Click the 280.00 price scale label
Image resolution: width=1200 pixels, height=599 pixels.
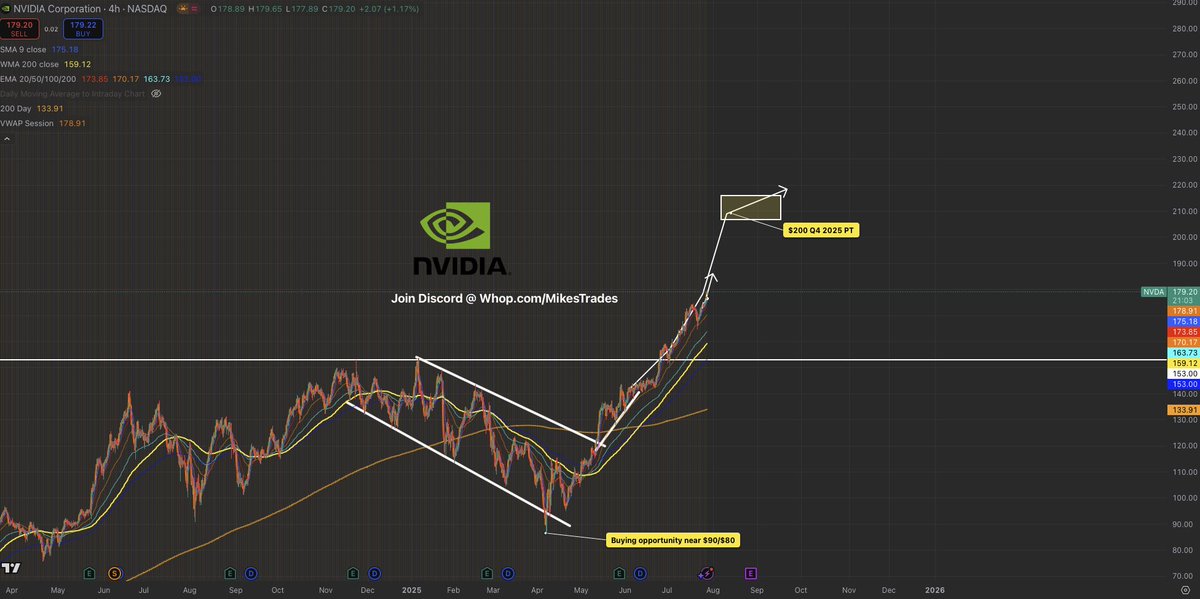[1186, 29]
